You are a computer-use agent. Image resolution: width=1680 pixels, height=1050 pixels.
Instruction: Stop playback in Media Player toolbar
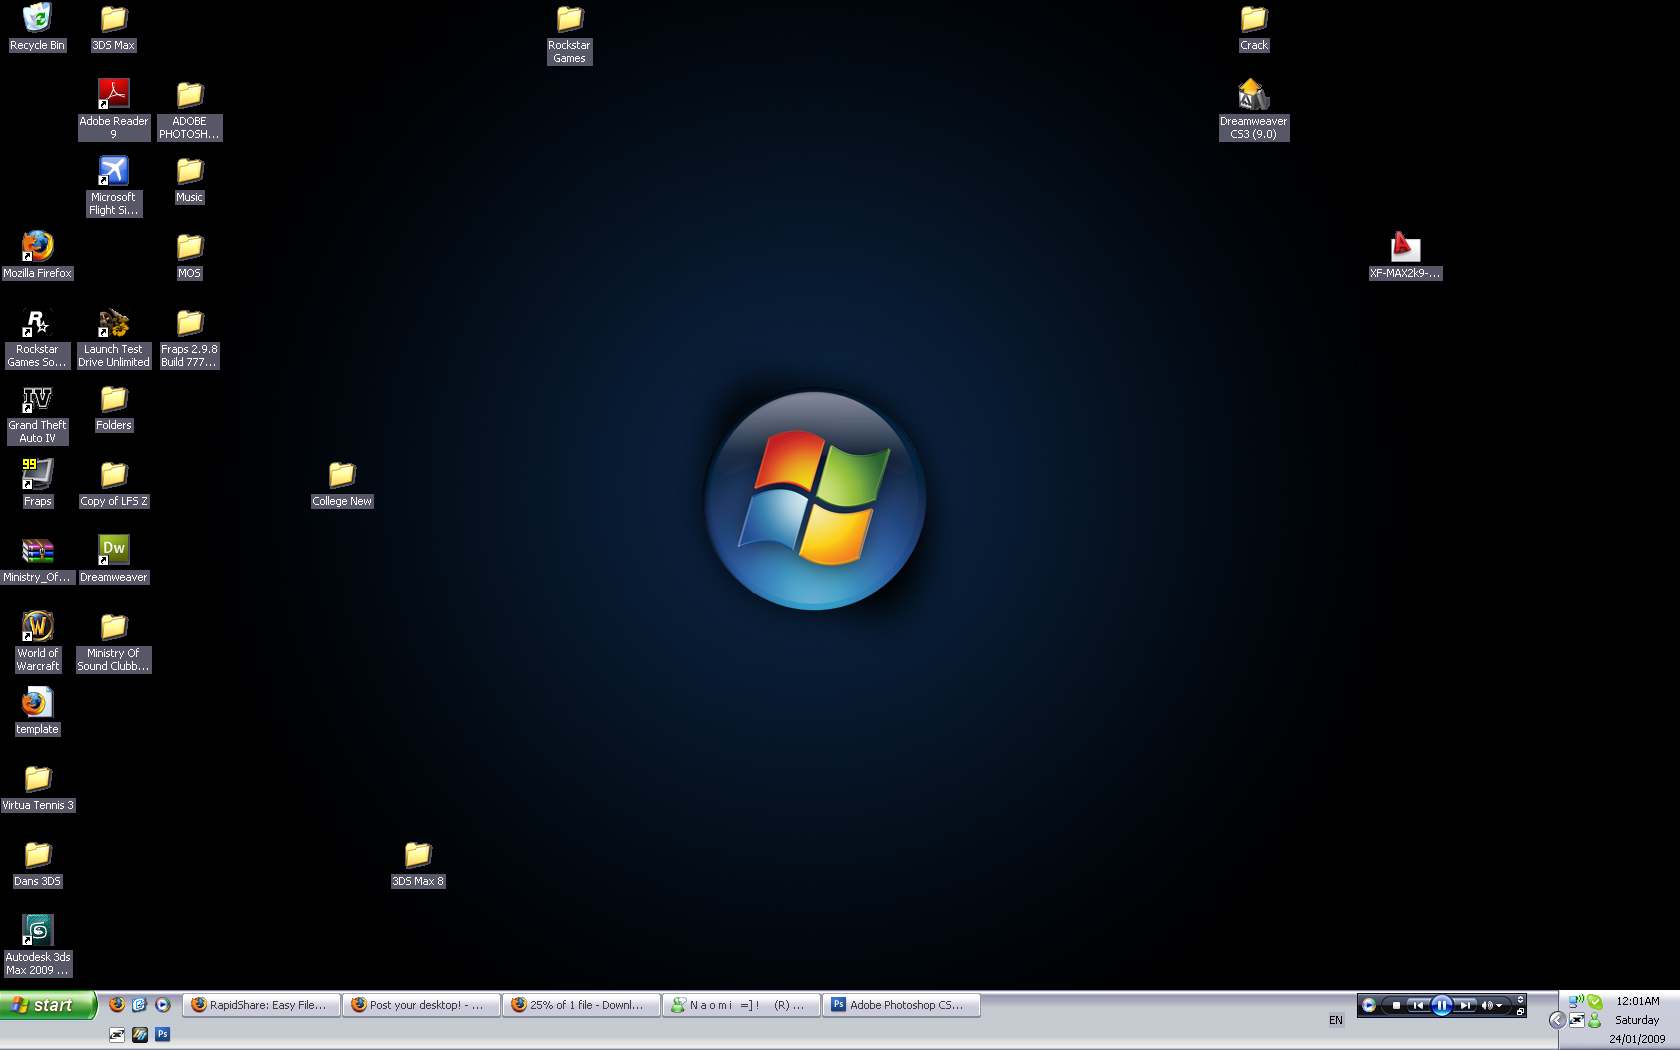point(1396,1005)
